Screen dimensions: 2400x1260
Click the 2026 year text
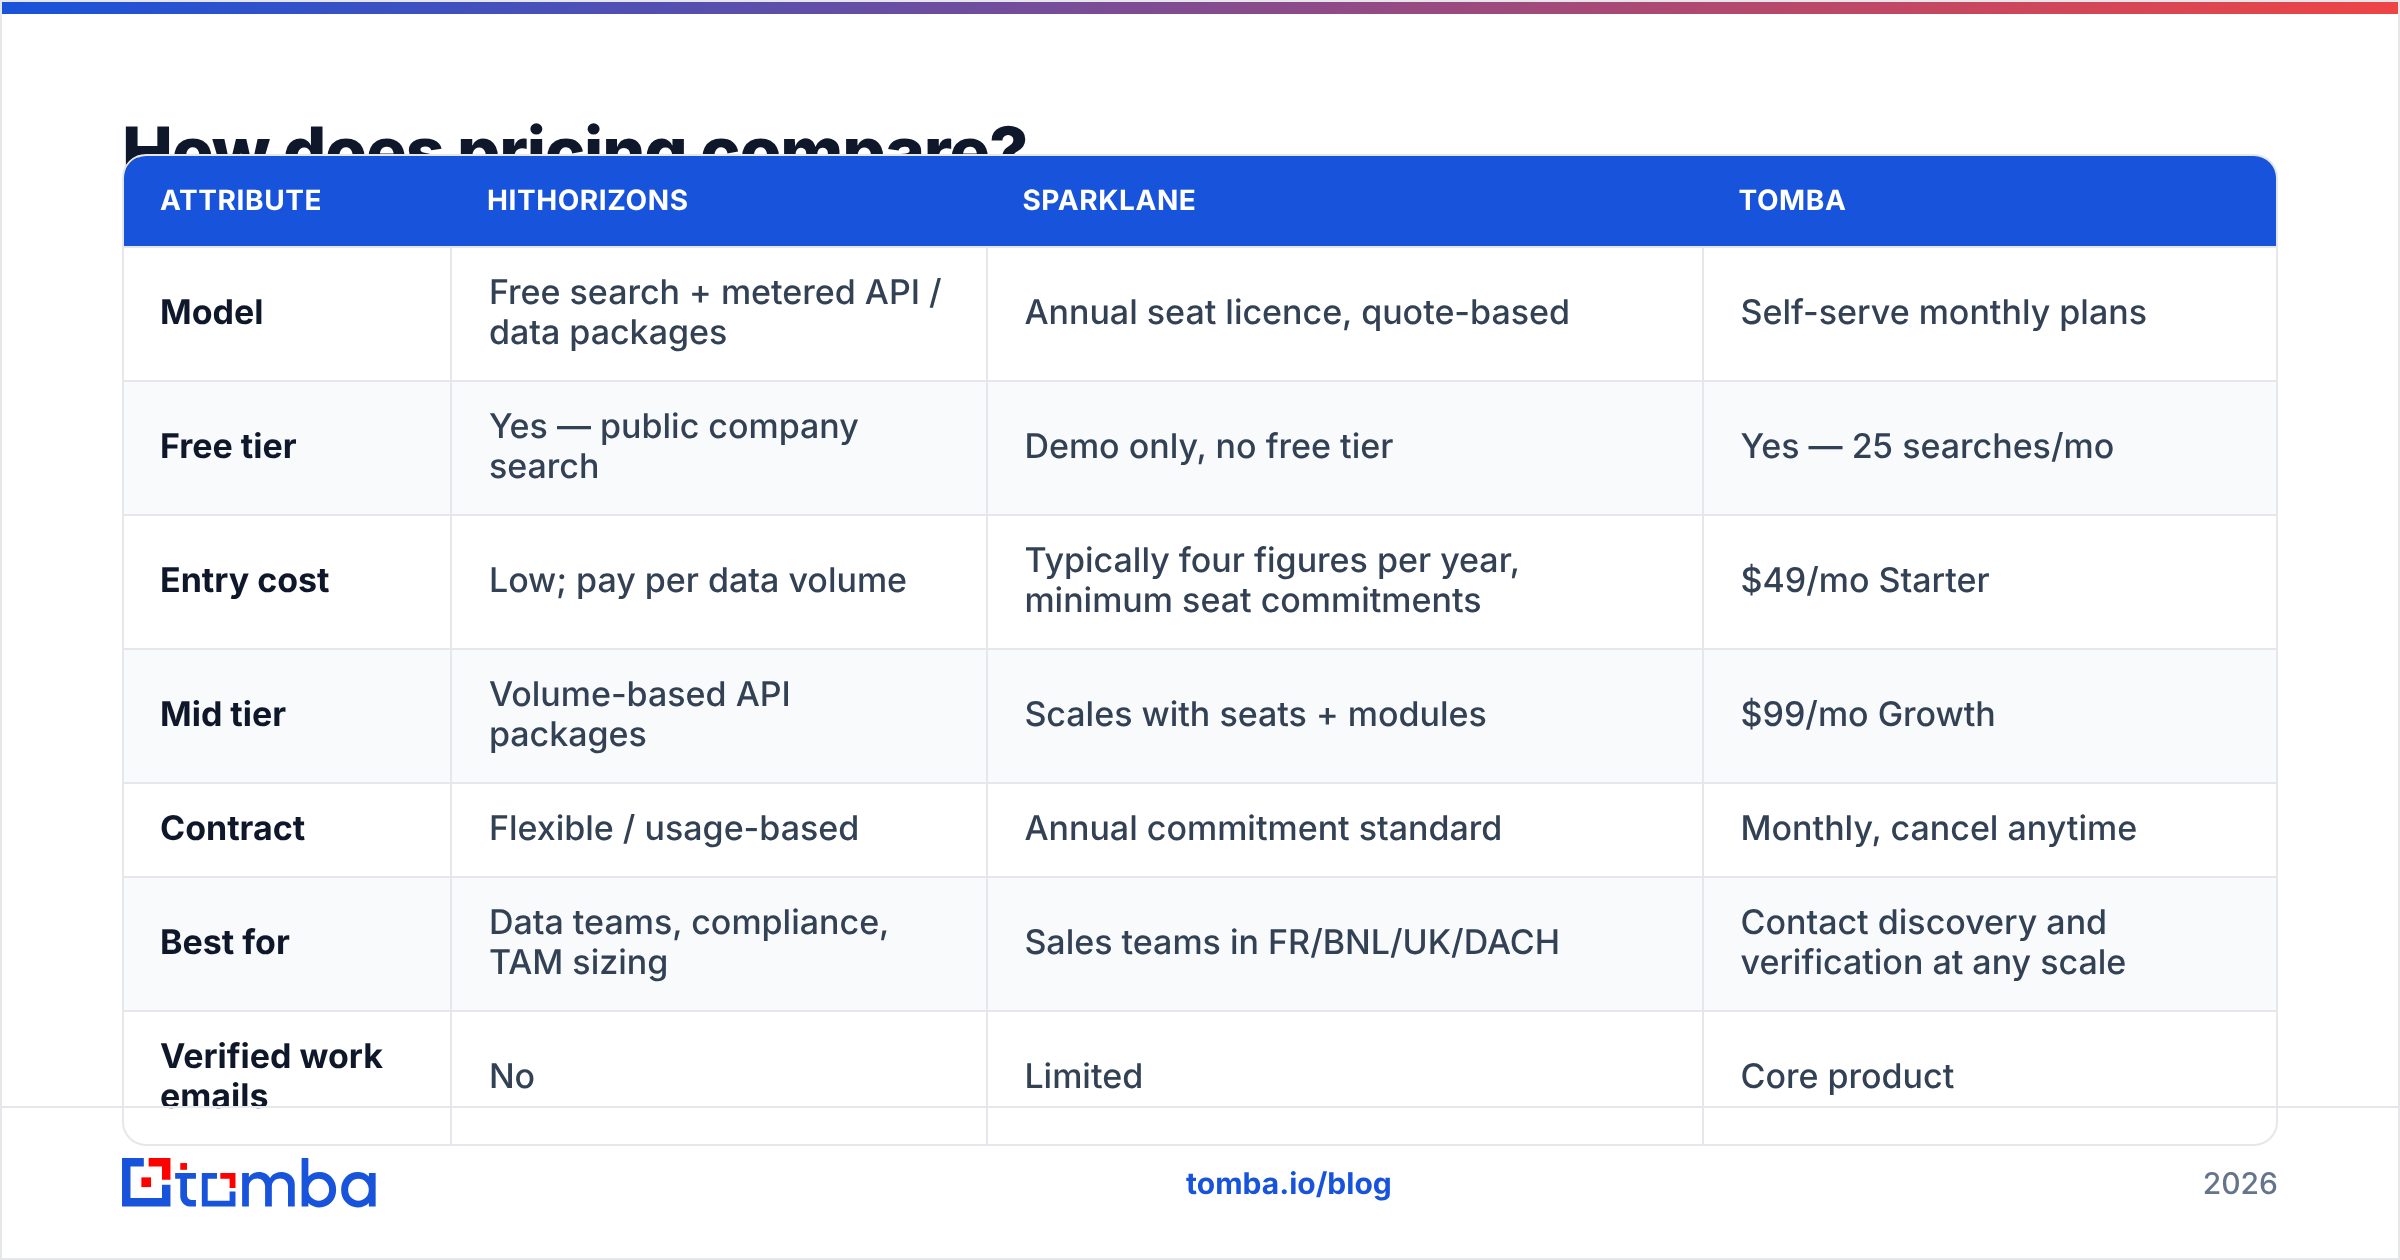2240,1184
